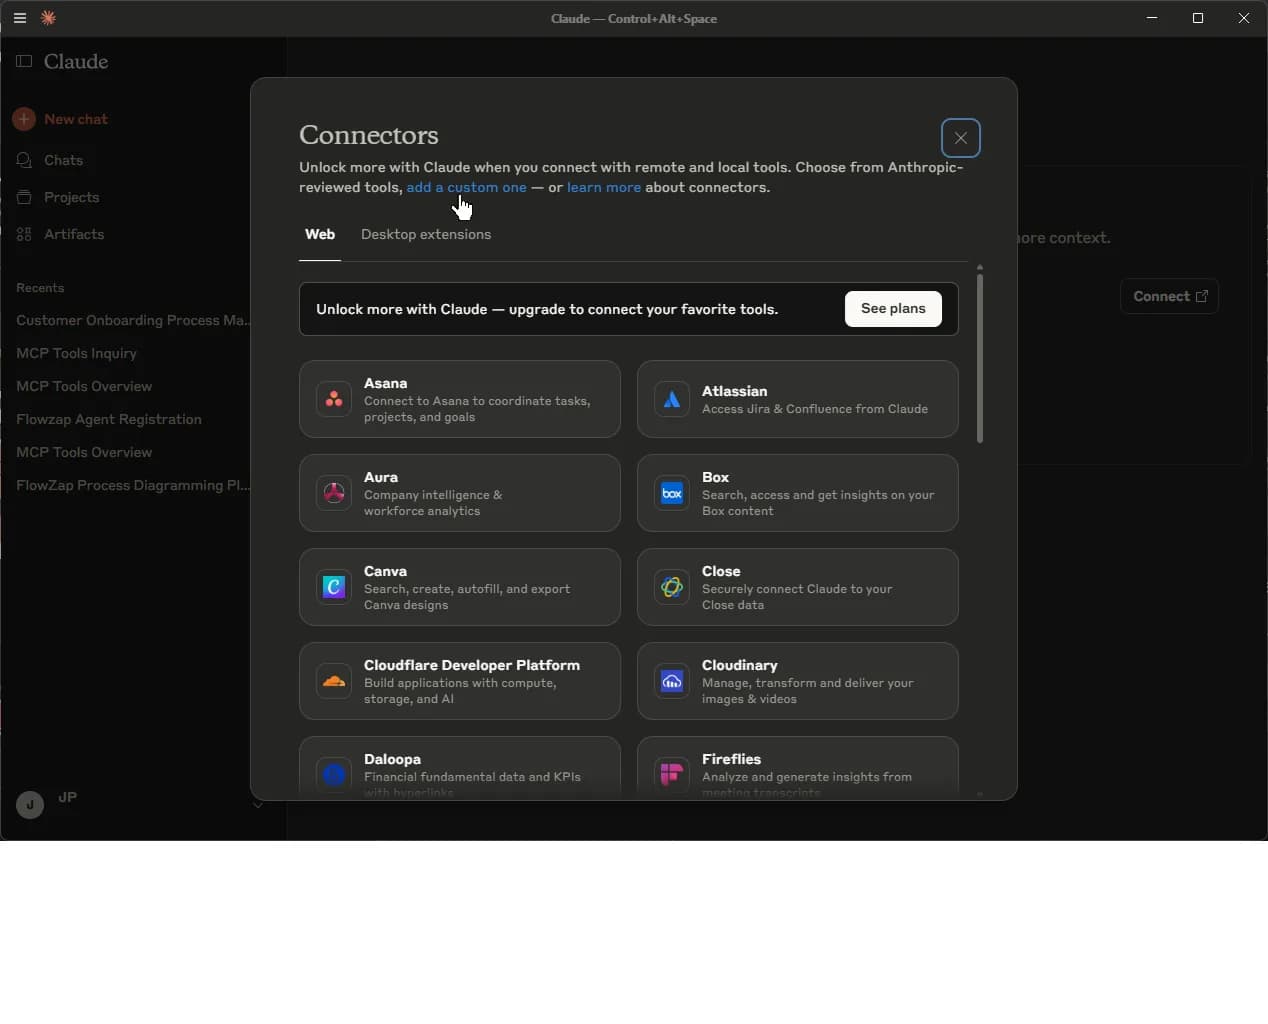
Task: Click the New chat label in sidebar
Action: pyautogui.click(x=76, y=119)
